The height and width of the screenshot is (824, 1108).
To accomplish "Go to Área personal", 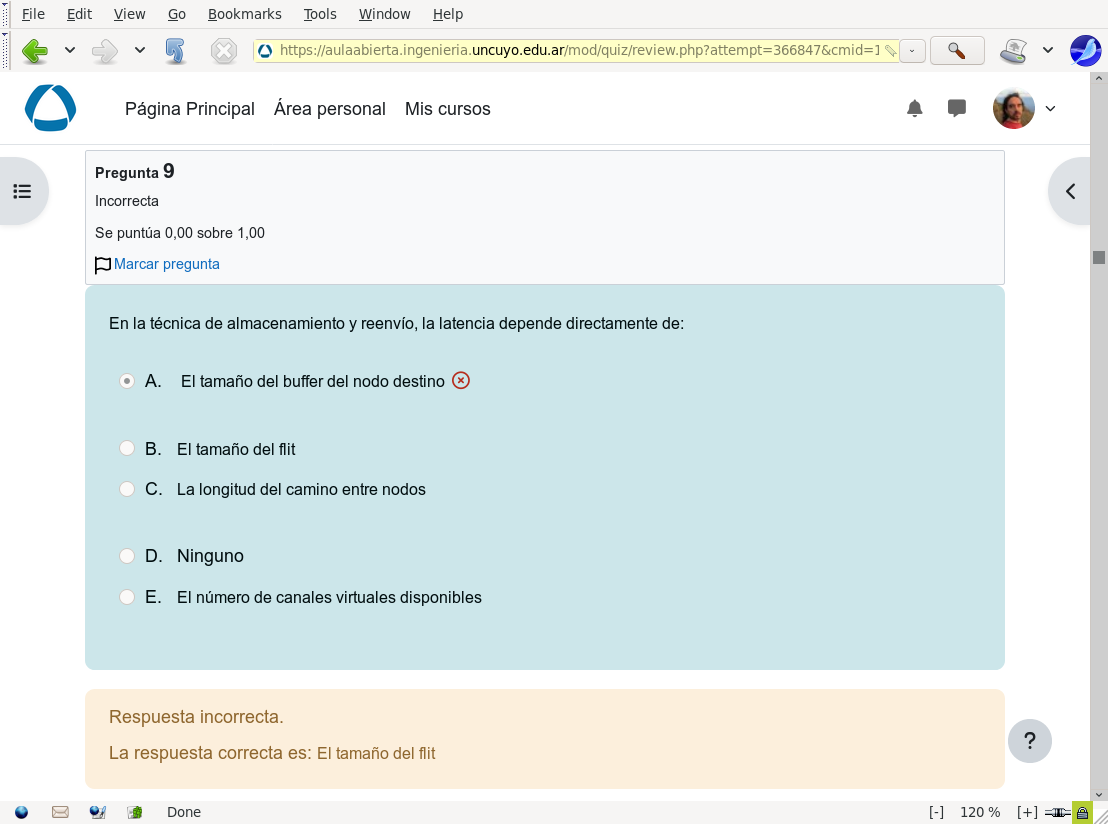I will click(x=330, y=109).
